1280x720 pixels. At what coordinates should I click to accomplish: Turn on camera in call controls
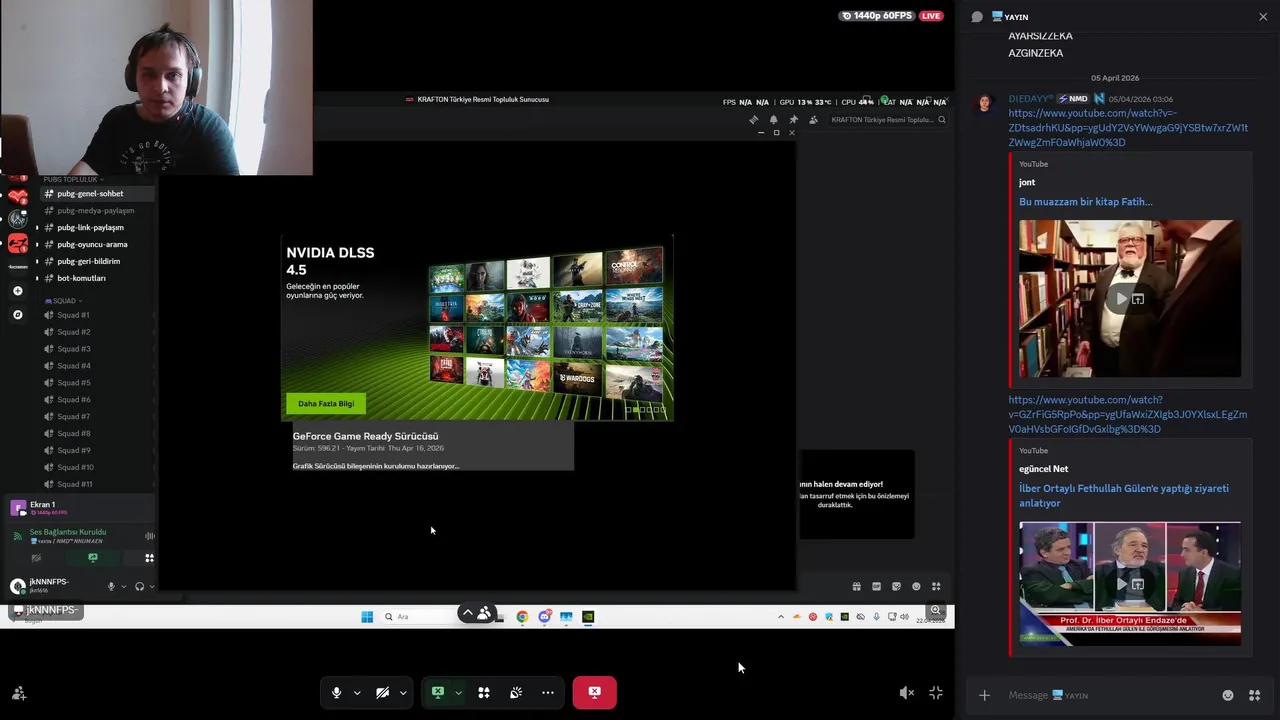(x=382, y=692)
